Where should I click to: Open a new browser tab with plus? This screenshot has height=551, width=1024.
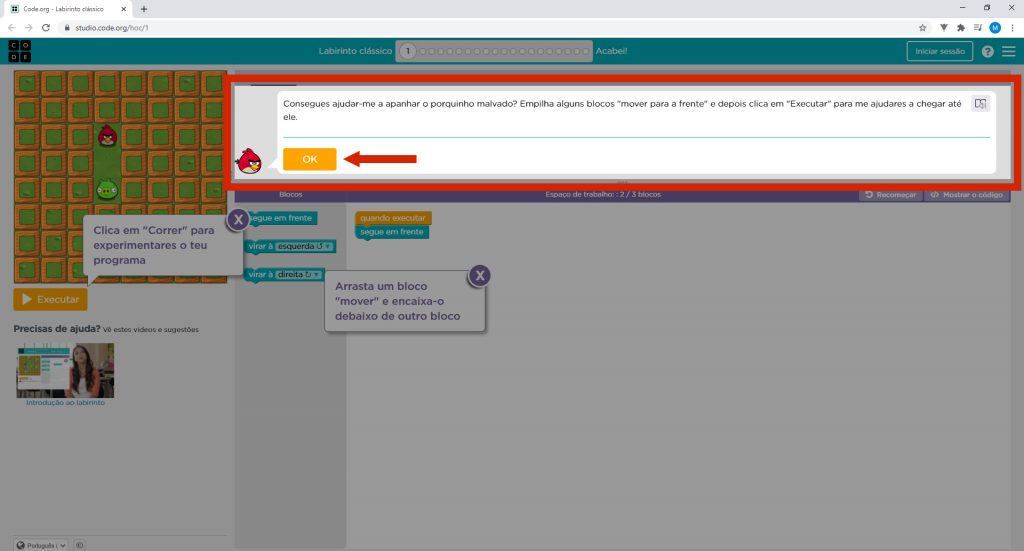pos(144,9)
